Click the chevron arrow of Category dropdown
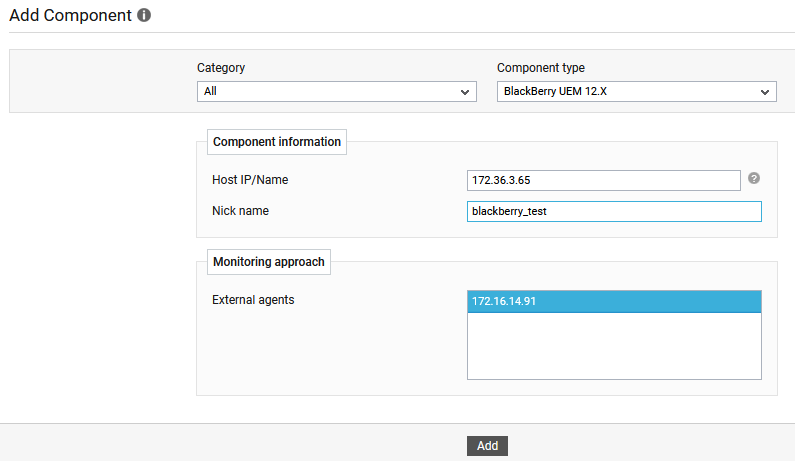This screenshot has height=461, width=795. pos(464,92)
